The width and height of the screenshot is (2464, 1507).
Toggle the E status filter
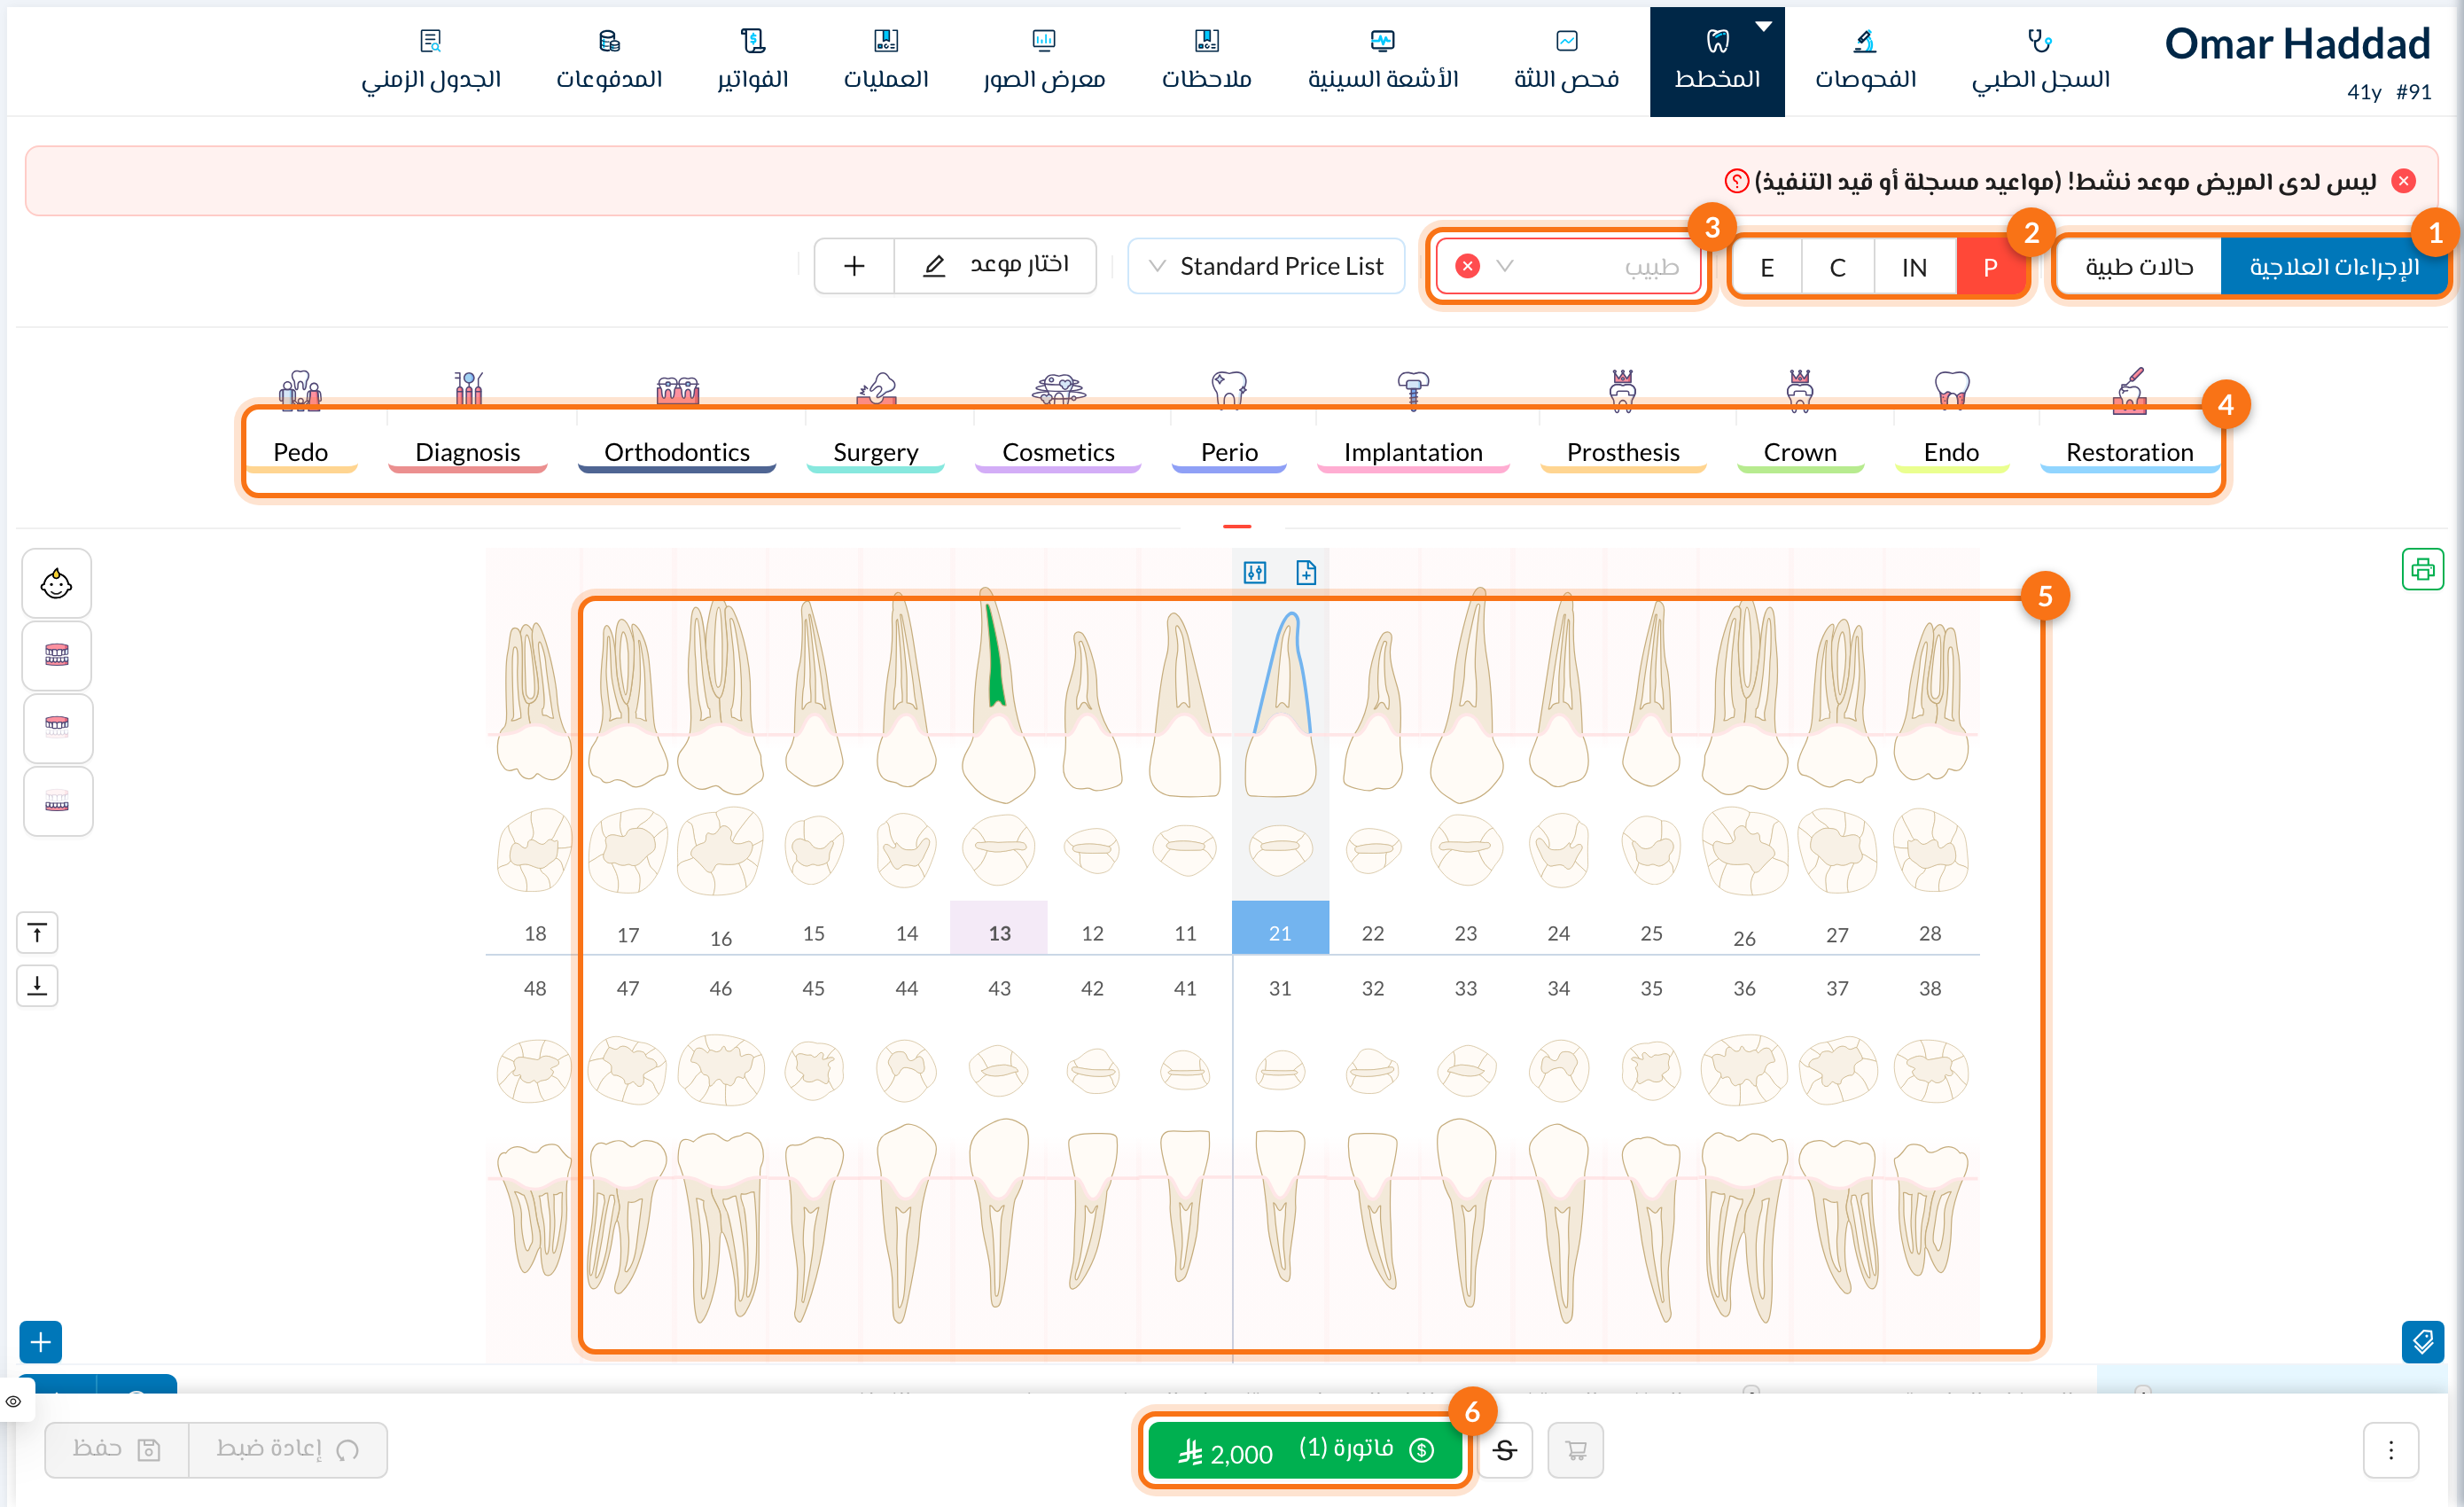(1767, 267)
